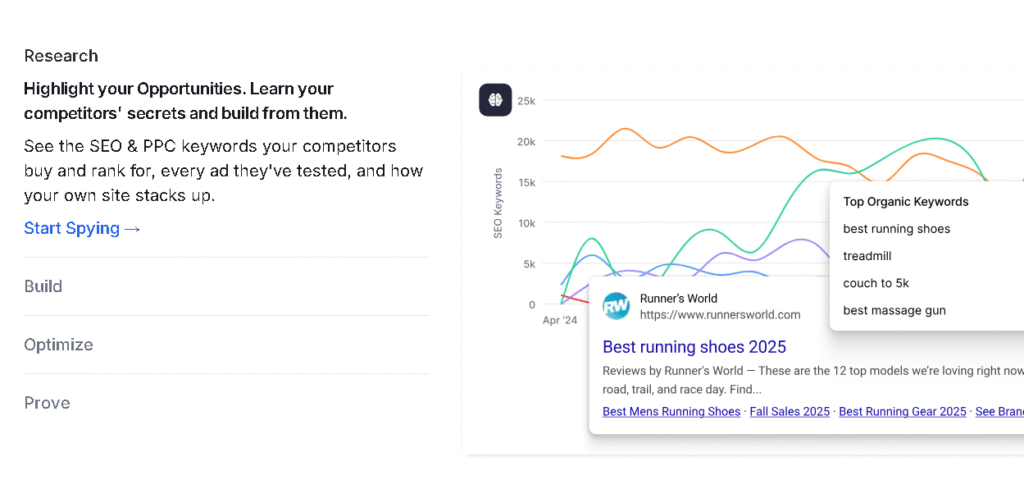The image size is (1024, 480).
Task: Click the Runner's World RW logo
Action: point(617,306)
